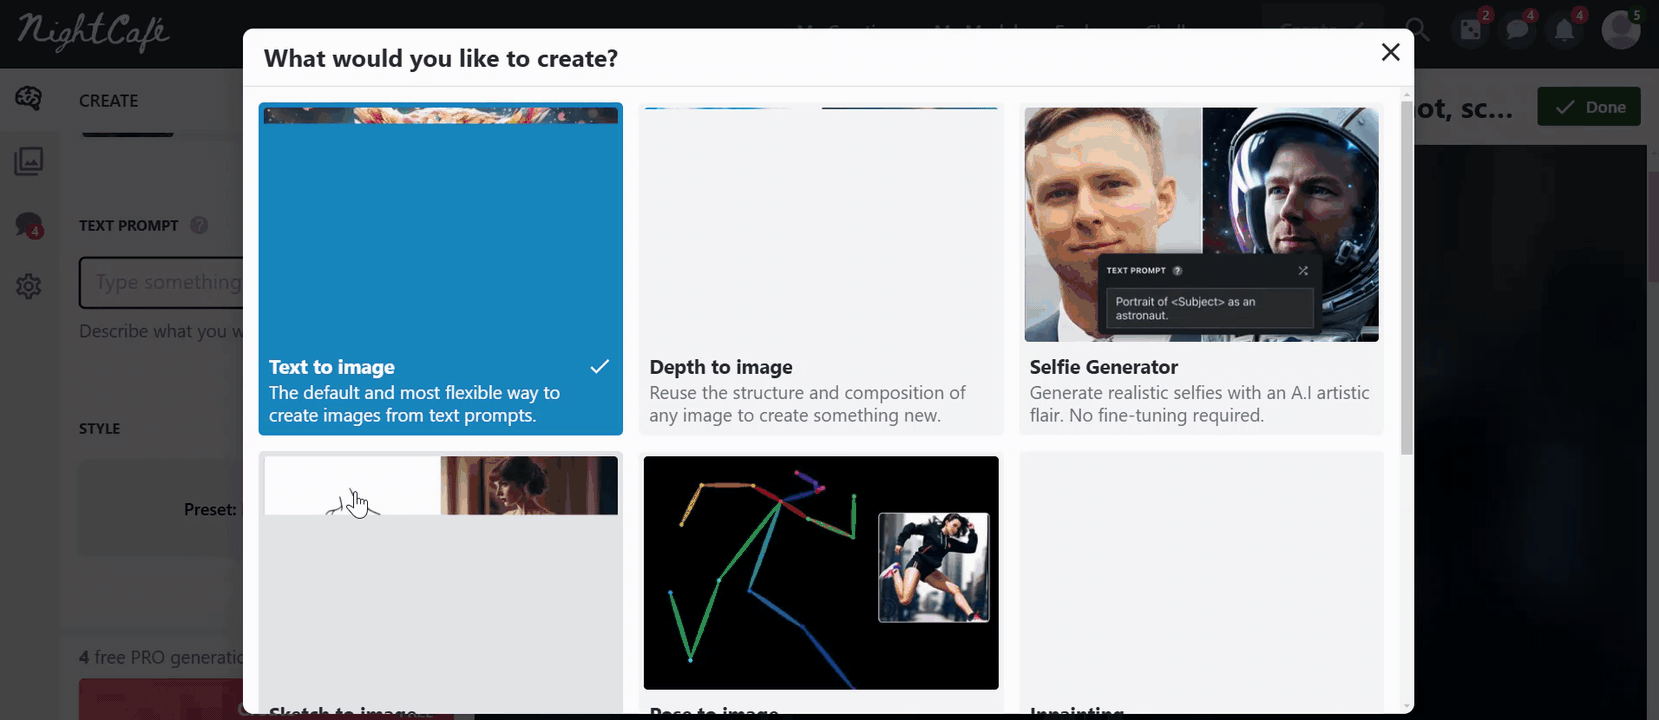Click the green Done button
The height and width of the screenshot is (720, 1659).
tap(1588, 107)
